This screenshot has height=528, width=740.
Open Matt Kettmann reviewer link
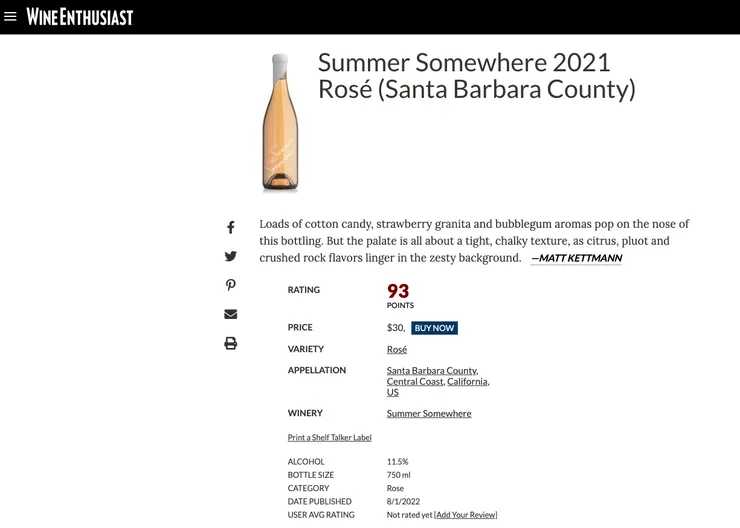tap(576, 258)
